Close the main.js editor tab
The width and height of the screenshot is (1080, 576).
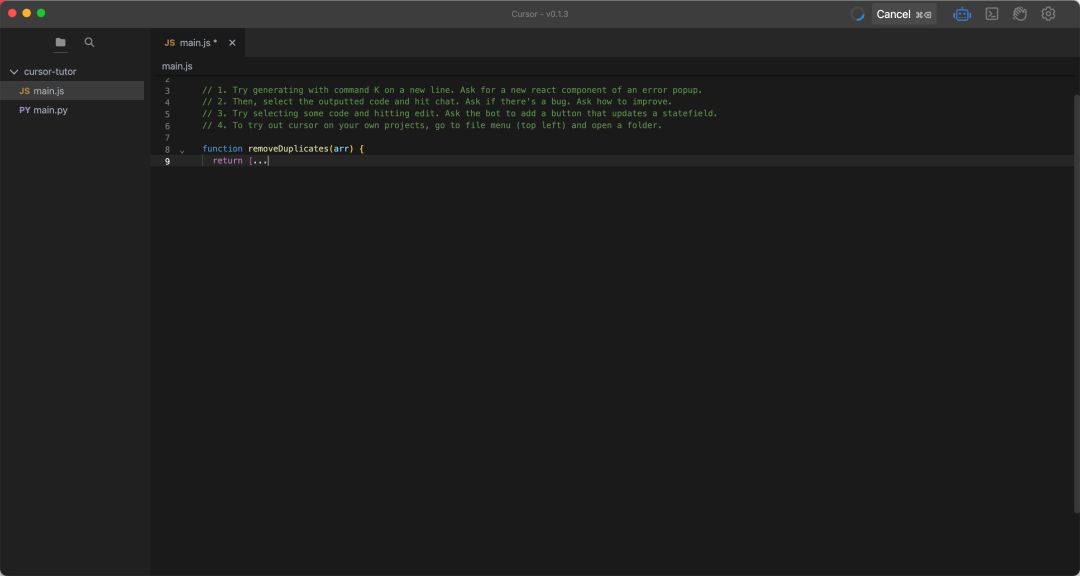tap(233, 43)
